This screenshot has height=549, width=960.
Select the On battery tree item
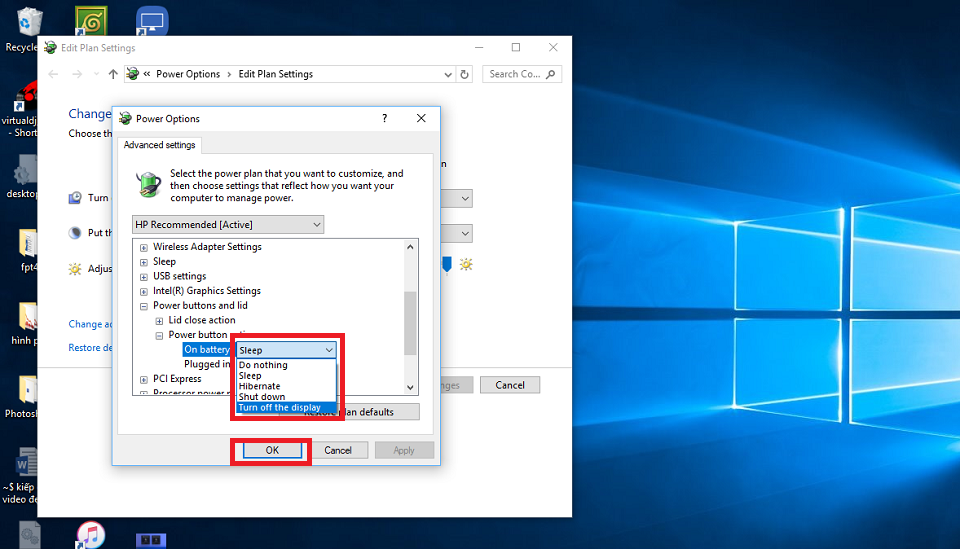point(207,349)
